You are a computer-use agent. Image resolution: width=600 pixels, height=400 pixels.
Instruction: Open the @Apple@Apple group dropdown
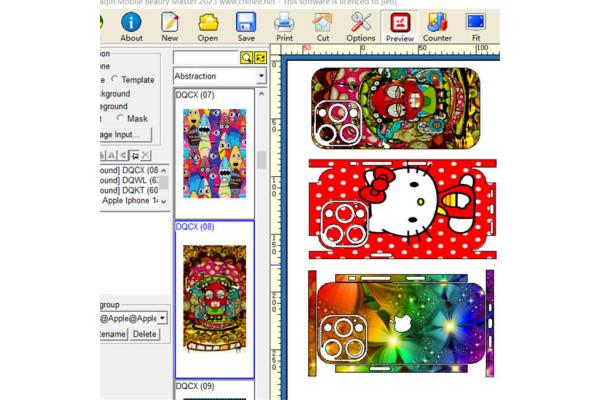[163, 318]
